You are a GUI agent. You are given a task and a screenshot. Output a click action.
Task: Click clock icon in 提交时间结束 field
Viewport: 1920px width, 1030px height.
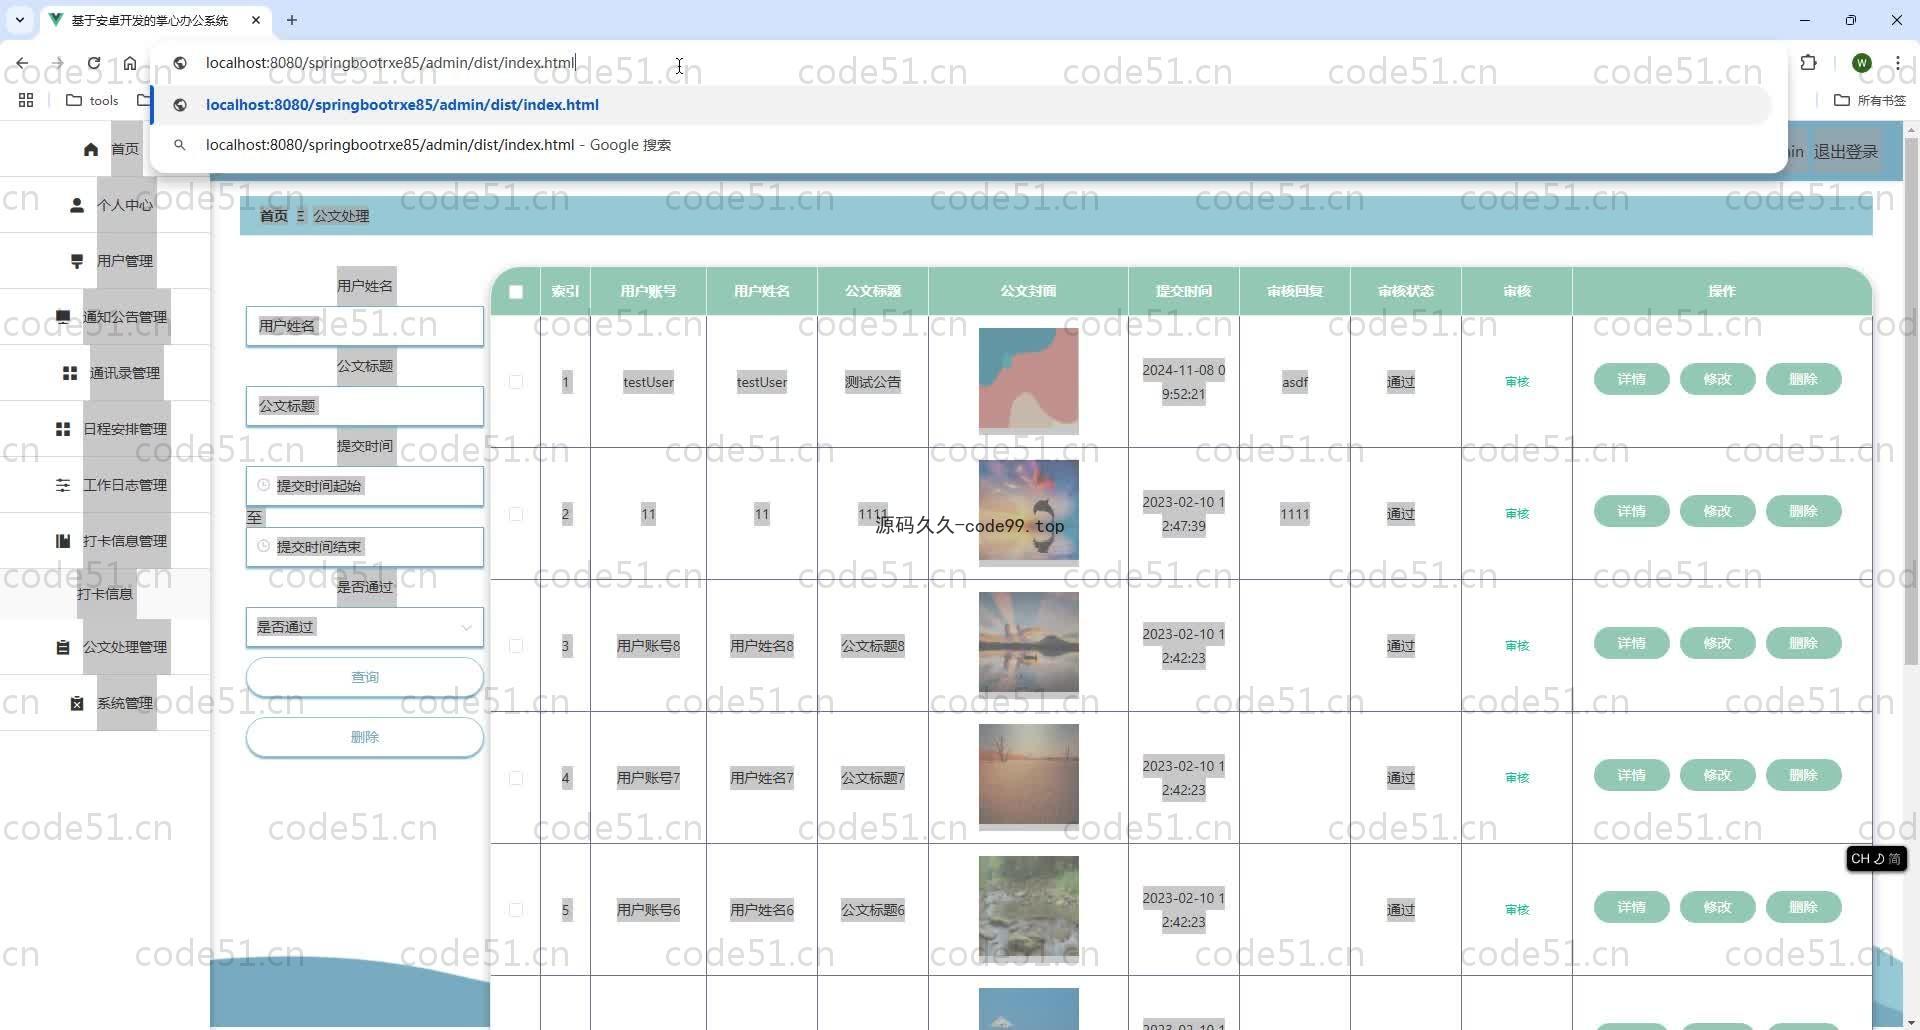[x=264, y=546]
